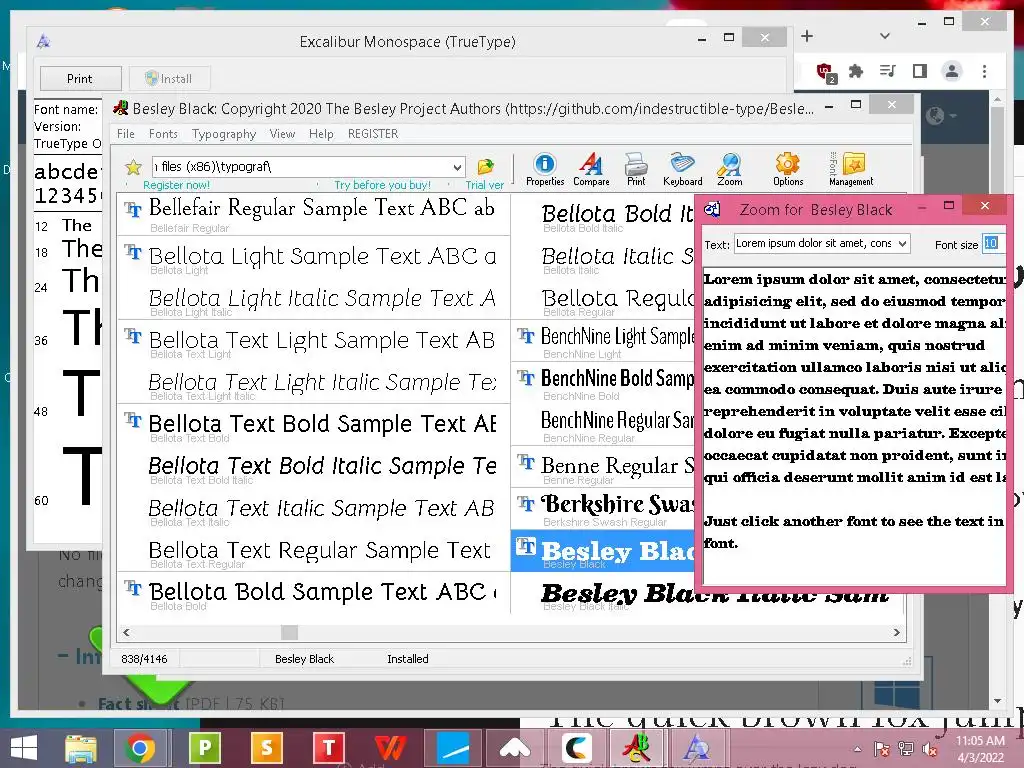The image size is (1024, 768).
Task: Open Chrome profile avatar
Action: pos(952,71)
